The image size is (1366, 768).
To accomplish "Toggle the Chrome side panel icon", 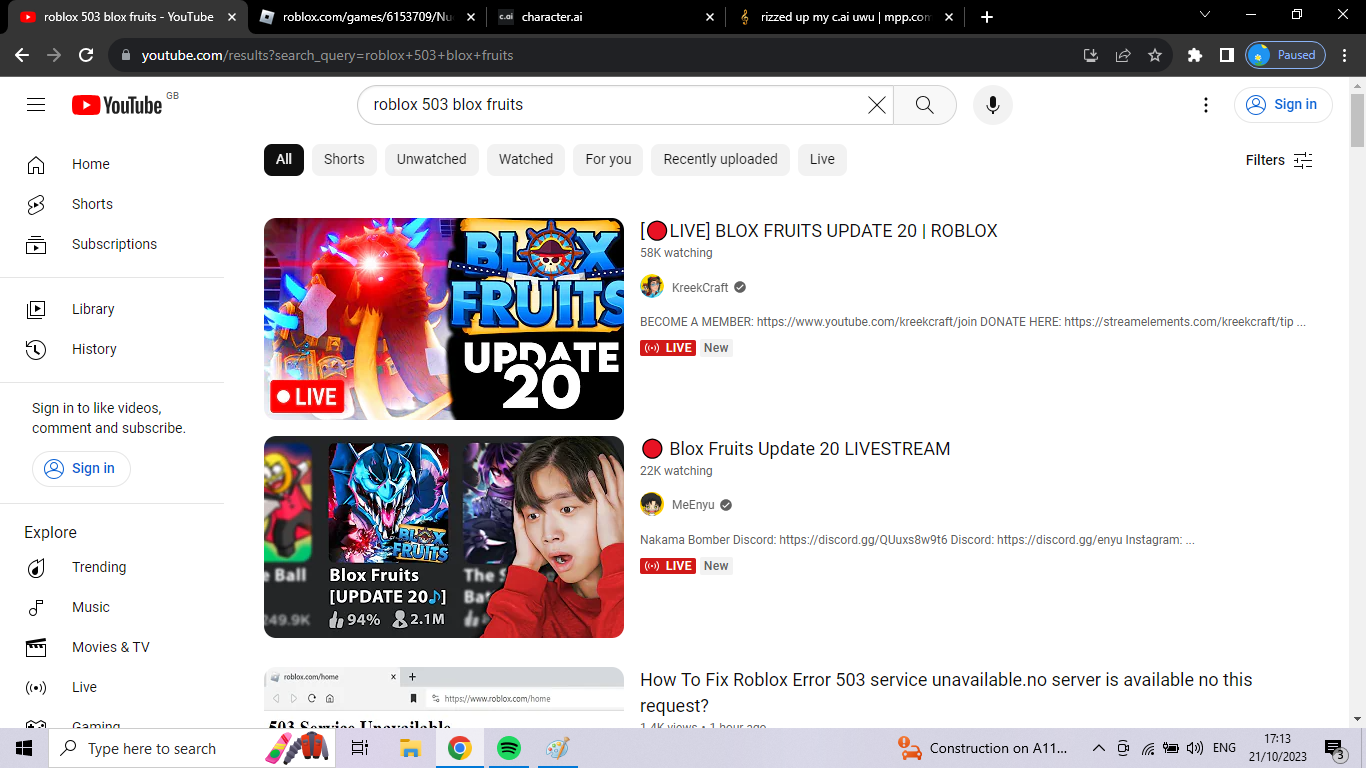I will (1227, 55).
